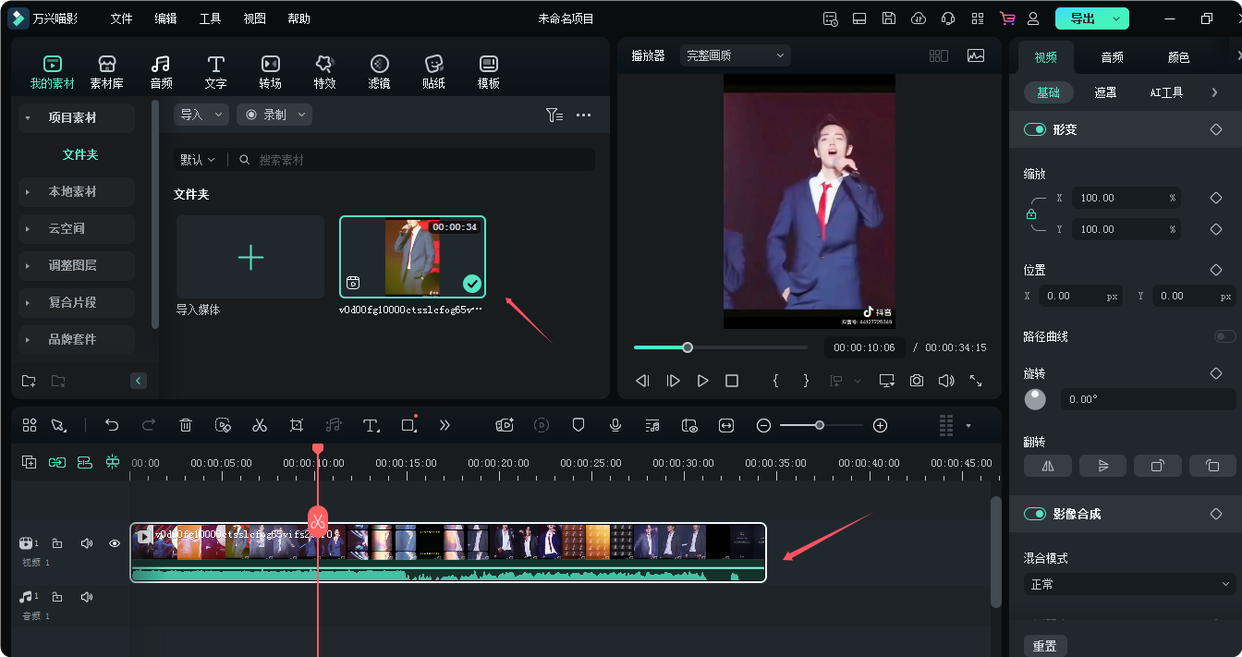Toggle the 形变 transform switch
Screen dimensions: 1242x657
point(1034,130)
